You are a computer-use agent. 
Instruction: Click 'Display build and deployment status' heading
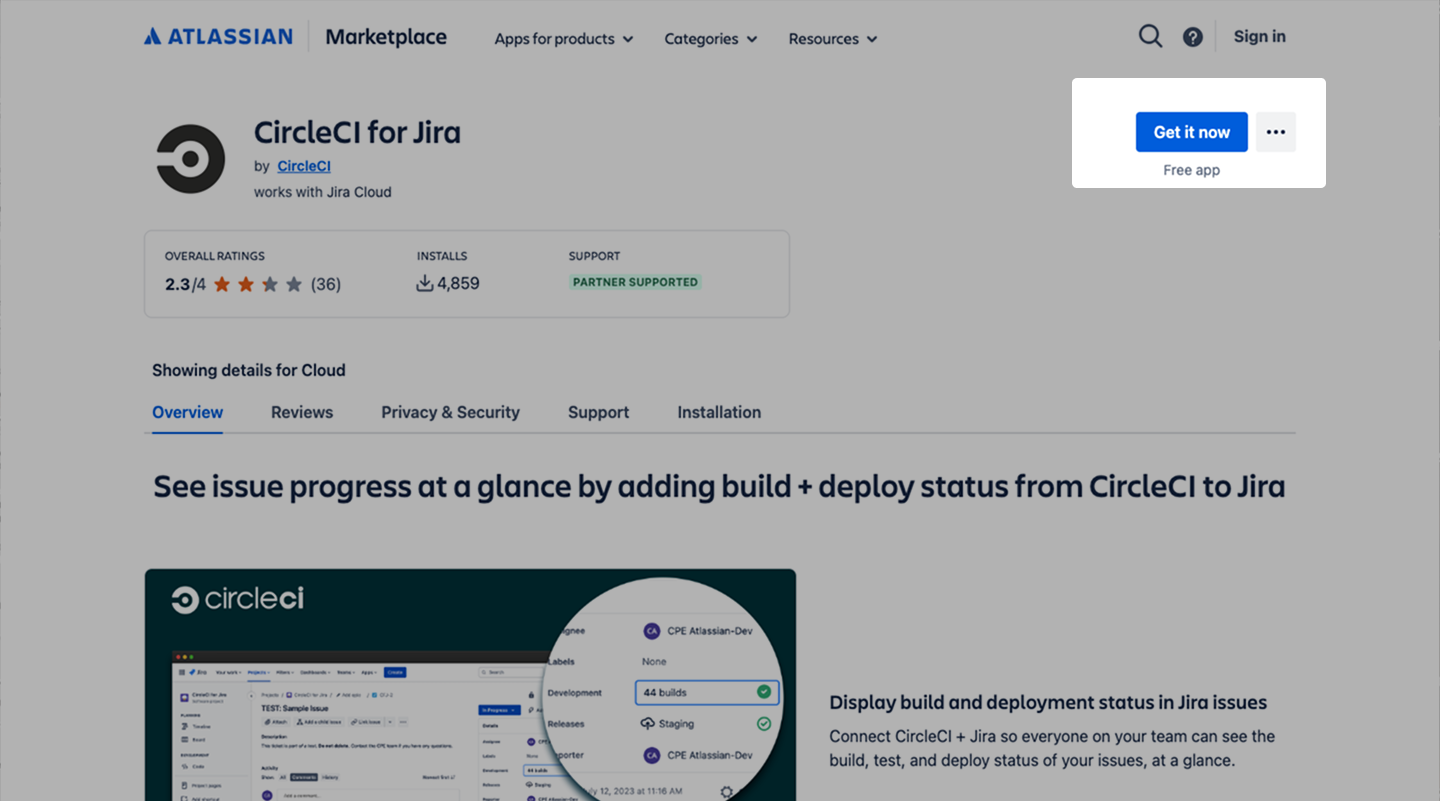[x=1048, y=702]
